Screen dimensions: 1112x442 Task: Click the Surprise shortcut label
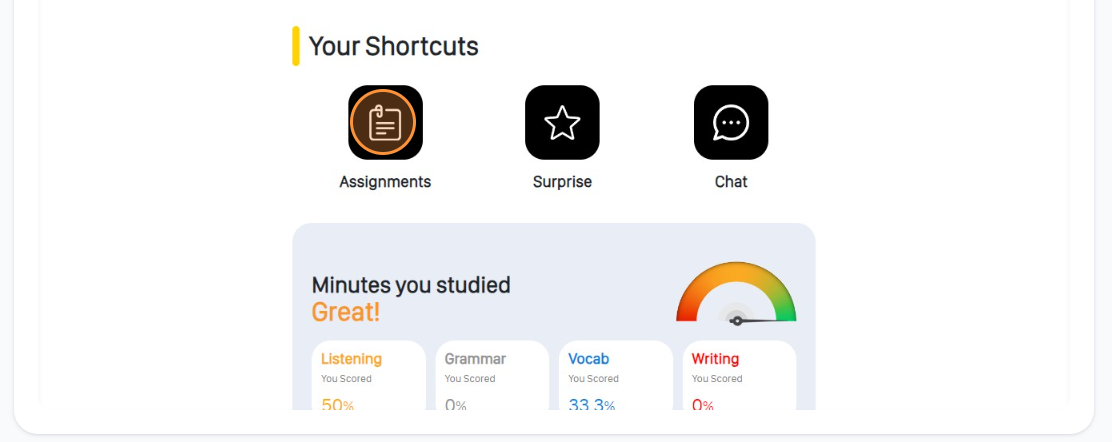(x=562, y=182)
